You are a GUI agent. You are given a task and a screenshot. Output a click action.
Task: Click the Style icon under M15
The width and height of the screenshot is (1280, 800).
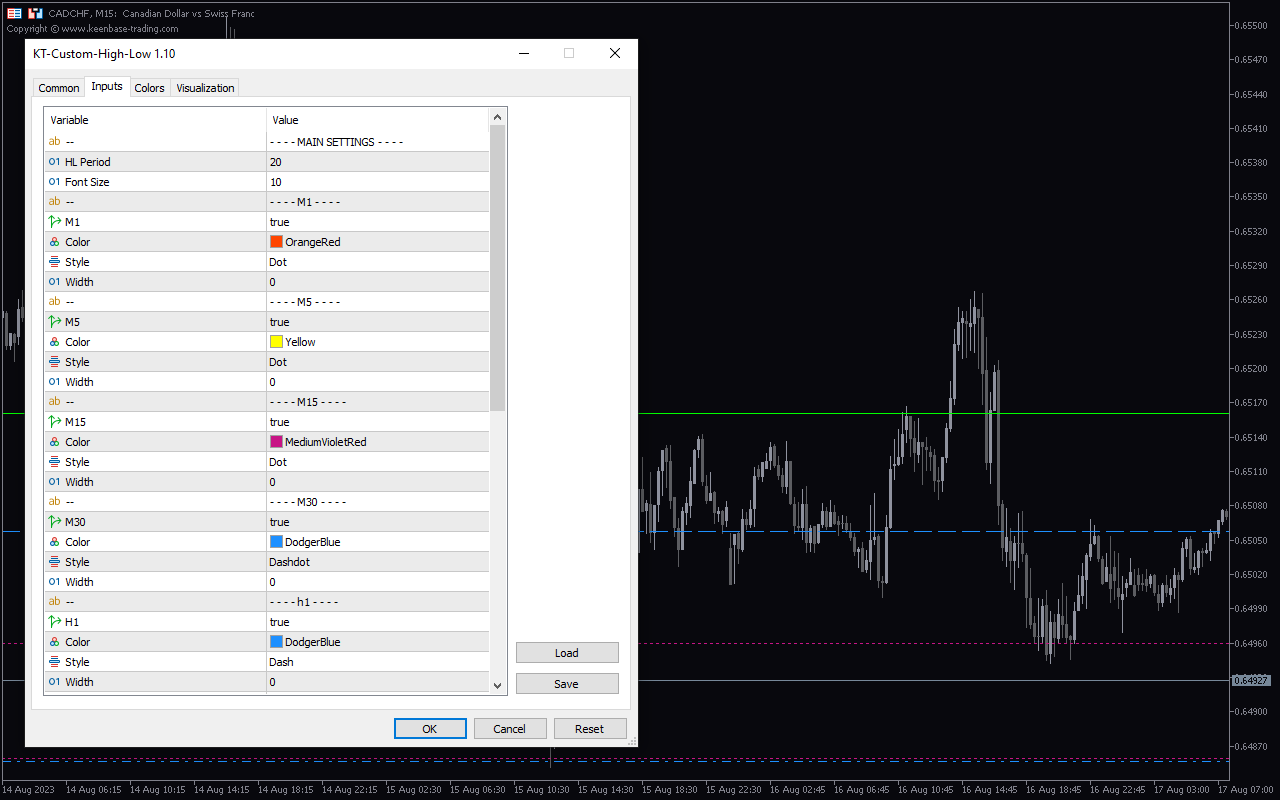55,462
